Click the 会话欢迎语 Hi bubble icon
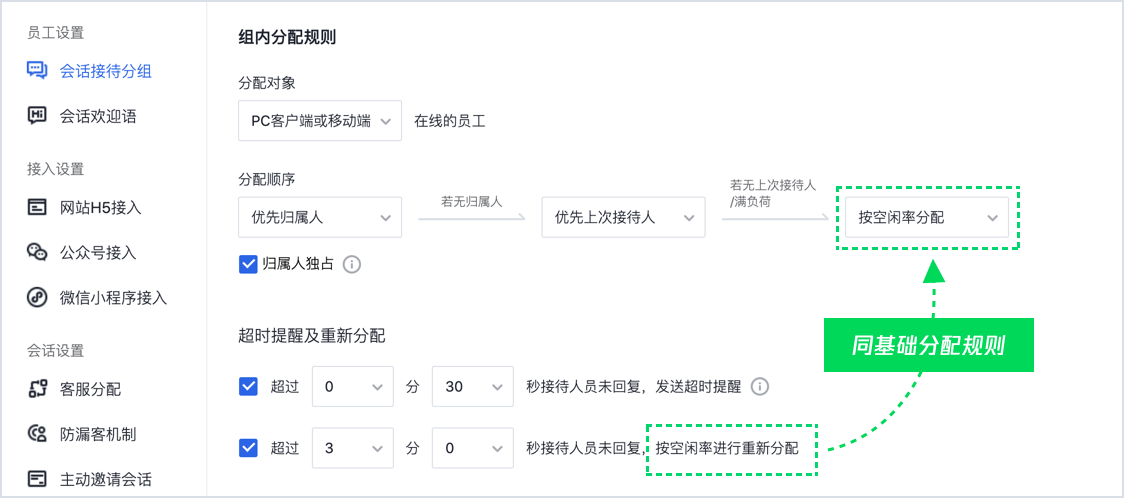This screenshot has height=498, width=1124. tap(37, 116)
